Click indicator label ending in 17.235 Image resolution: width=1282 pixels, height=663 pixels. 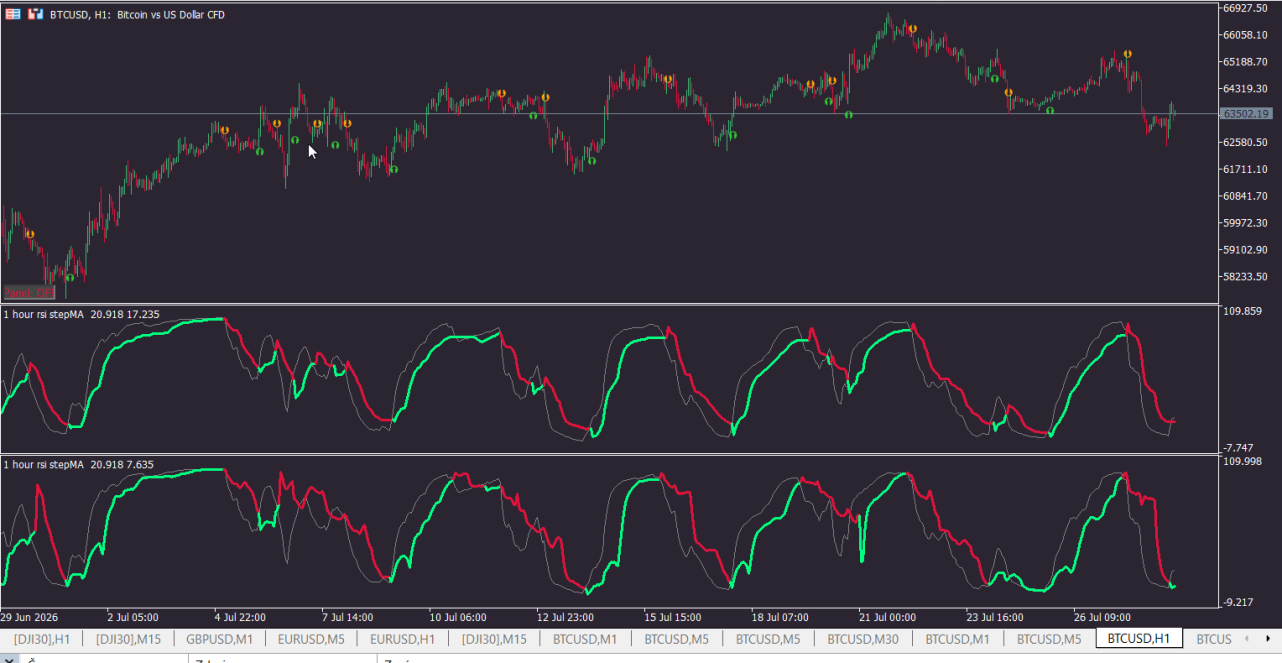pyautogui.click(x=81, y=314)
